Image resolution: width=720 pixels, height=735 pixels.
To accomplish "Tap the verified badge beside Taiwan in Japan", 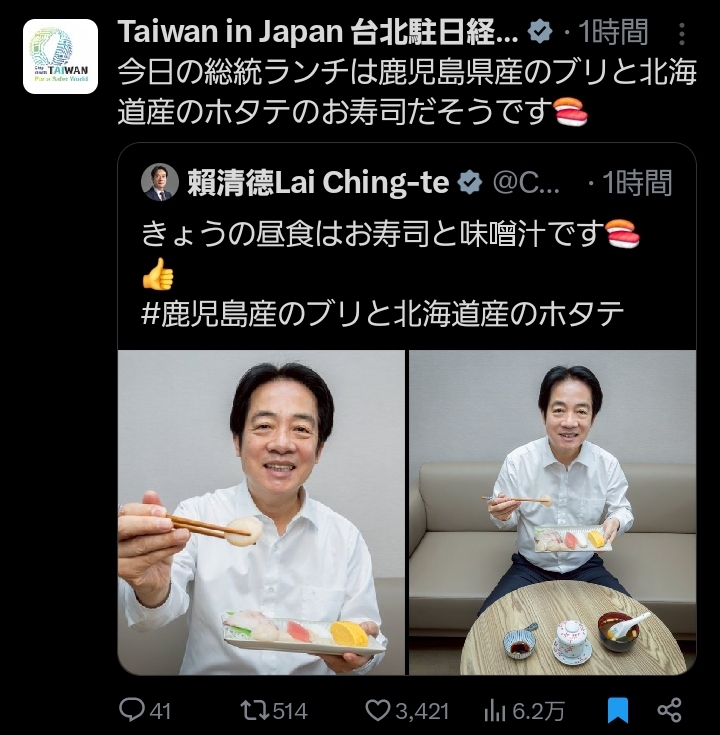I will 540,32.
